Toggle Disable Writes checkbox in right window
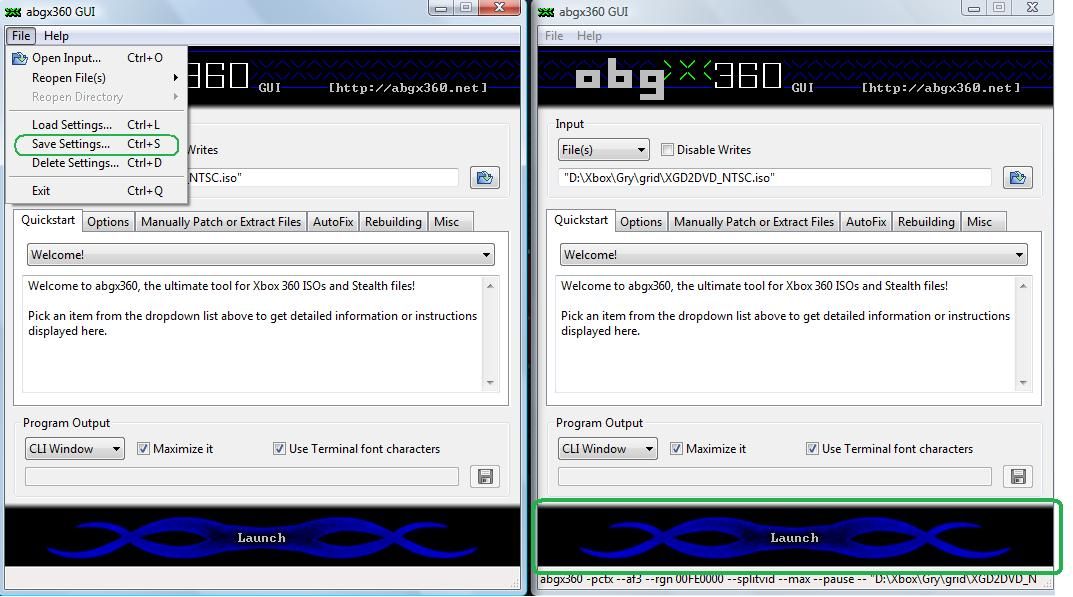1073x597 pixels. coord(667,149)
